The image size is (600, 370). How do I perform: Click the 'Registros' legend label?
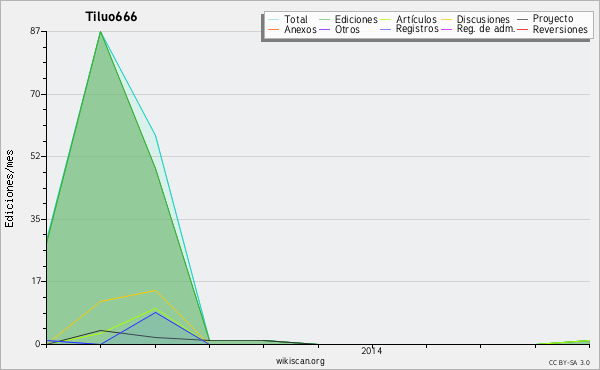click(x=417, y=29)
